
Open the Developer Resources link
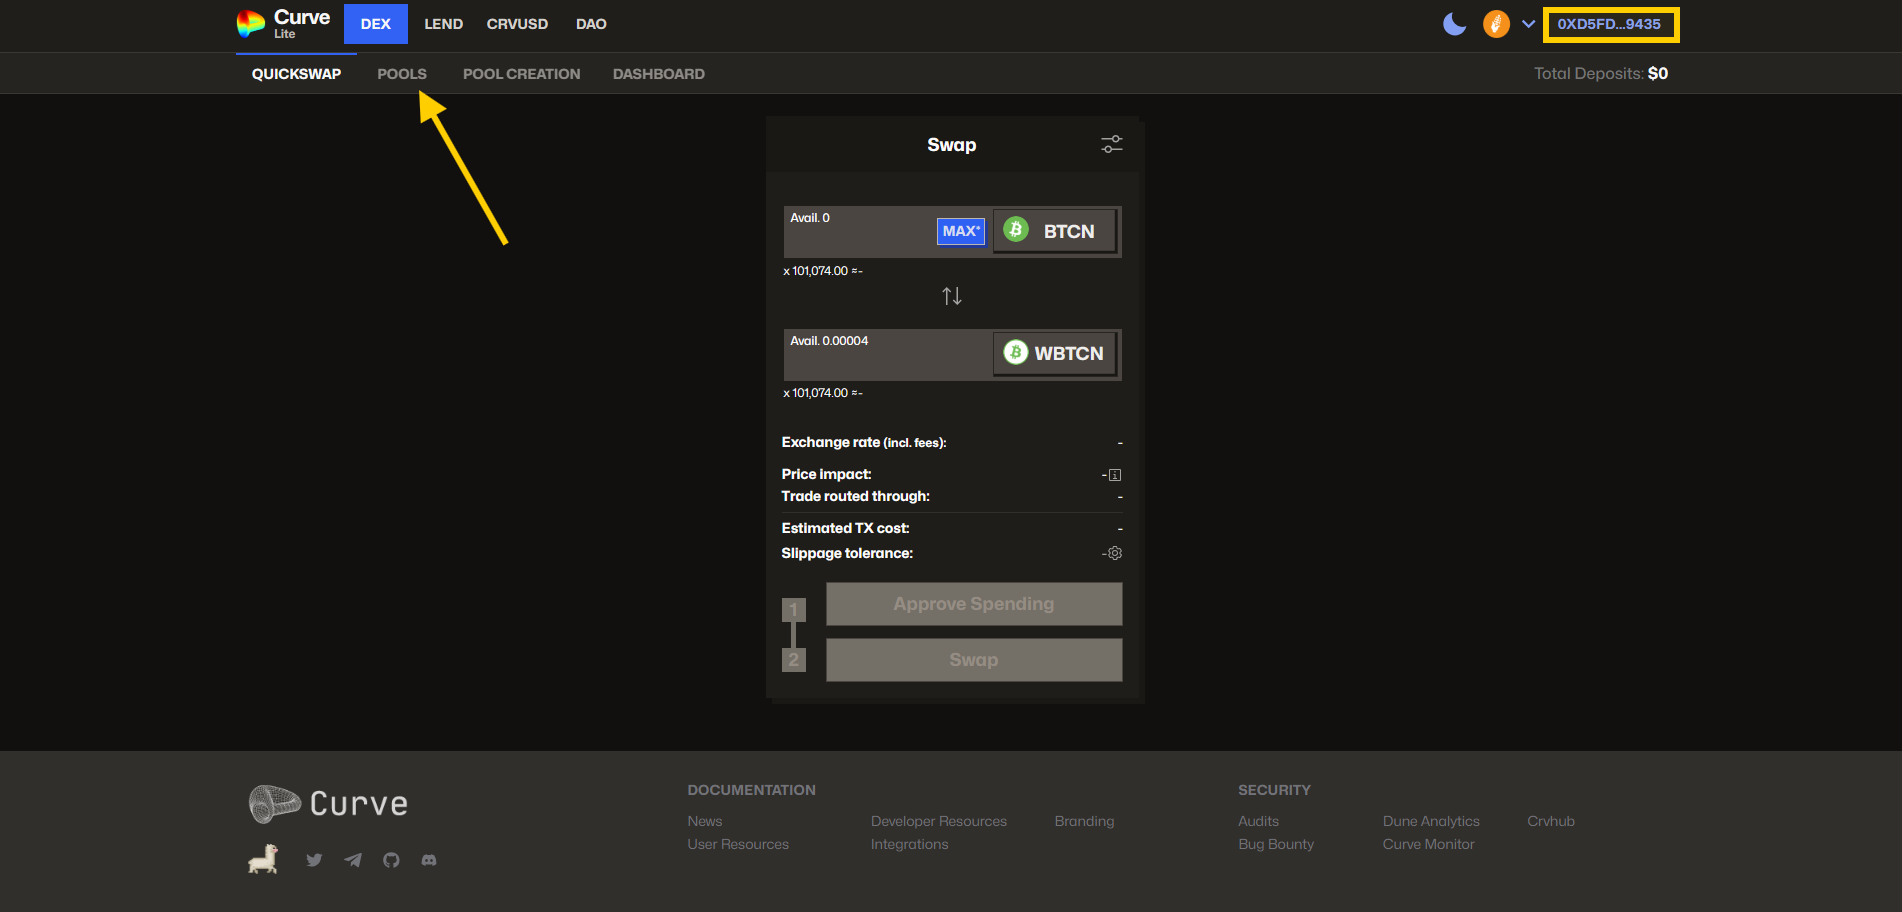pos(939,821)
